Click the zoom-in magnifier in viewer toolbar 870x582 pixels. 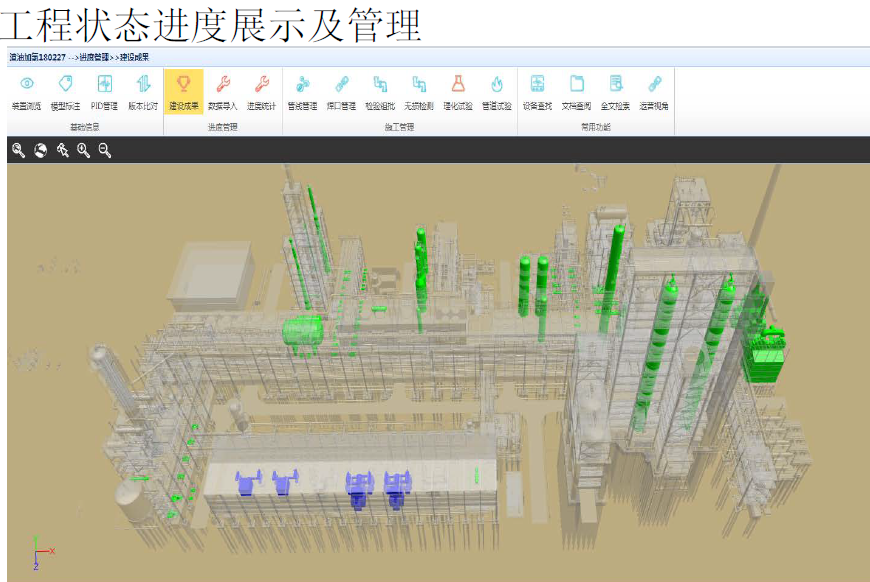click(x=83, y=150)
